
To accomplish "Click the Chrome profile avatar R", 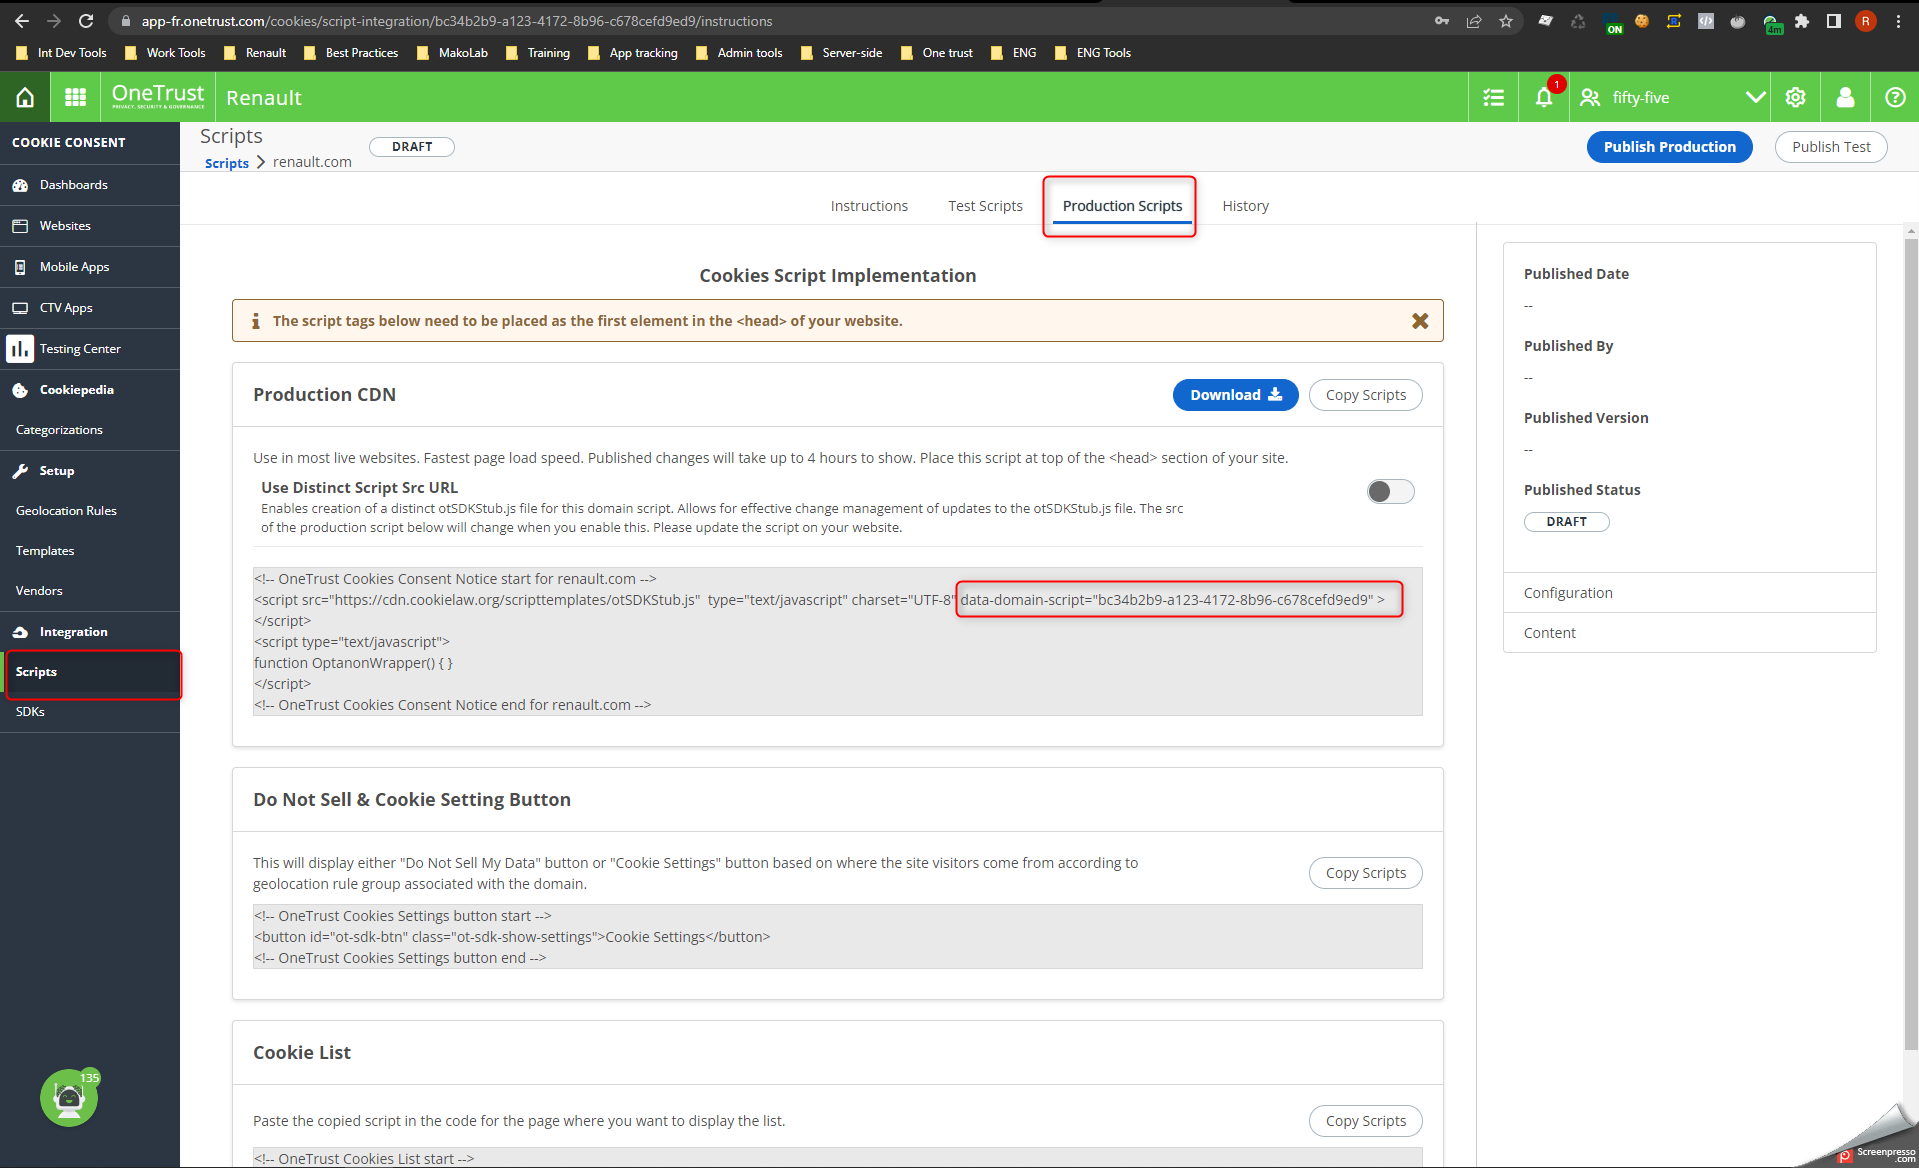I will [1866, 21].
